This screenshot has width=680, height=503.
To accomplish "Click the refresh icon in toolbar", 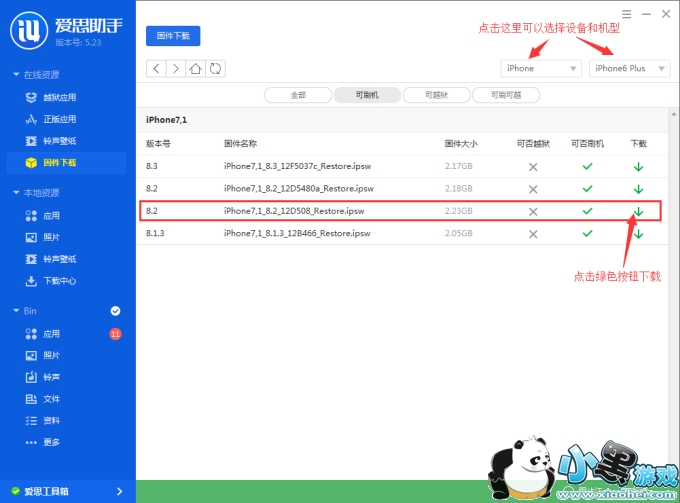I will 215,68.
